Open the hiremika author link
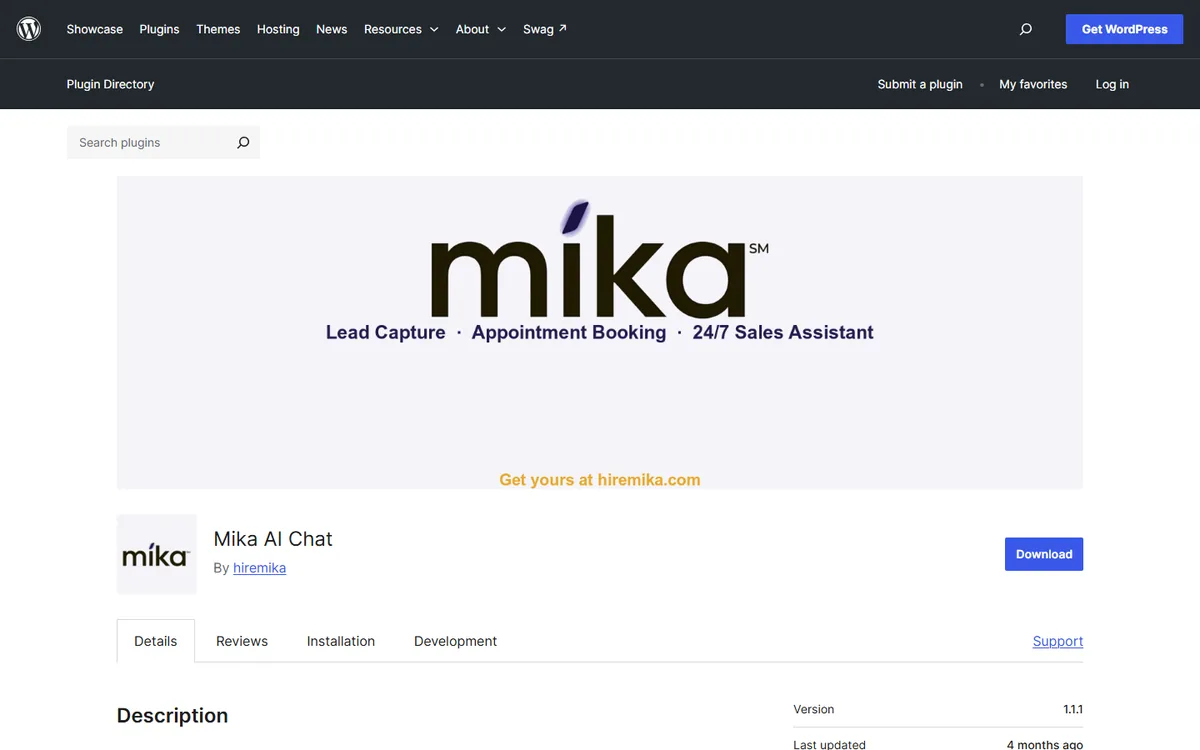 [259, 568]
